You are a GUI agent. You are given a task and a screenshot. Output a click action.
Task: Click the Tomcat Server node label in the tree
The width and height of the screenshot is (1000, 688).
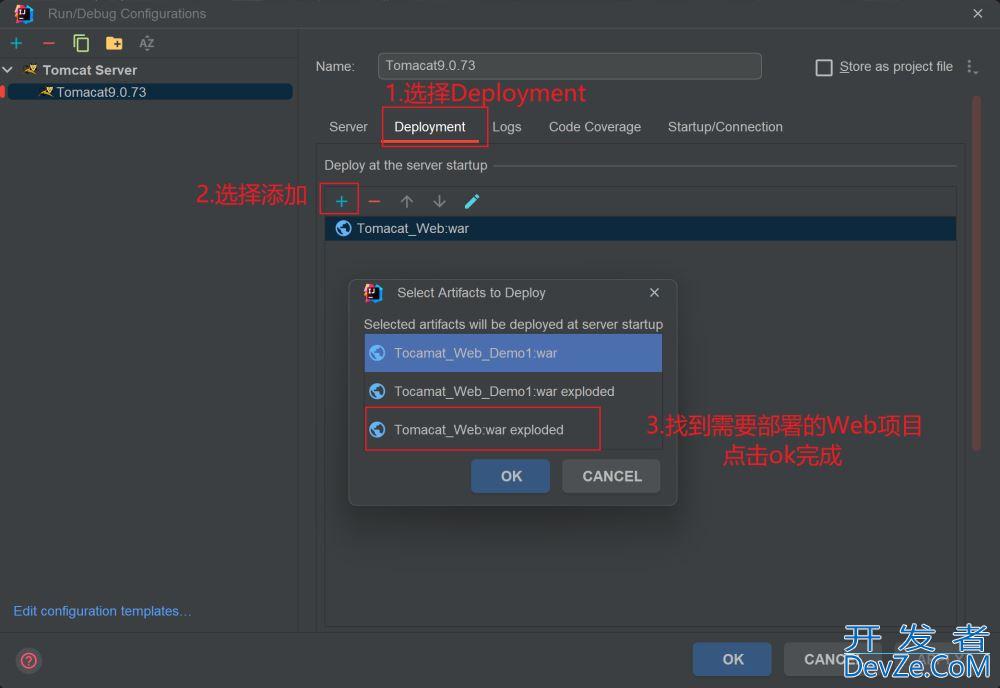[90, 70]
